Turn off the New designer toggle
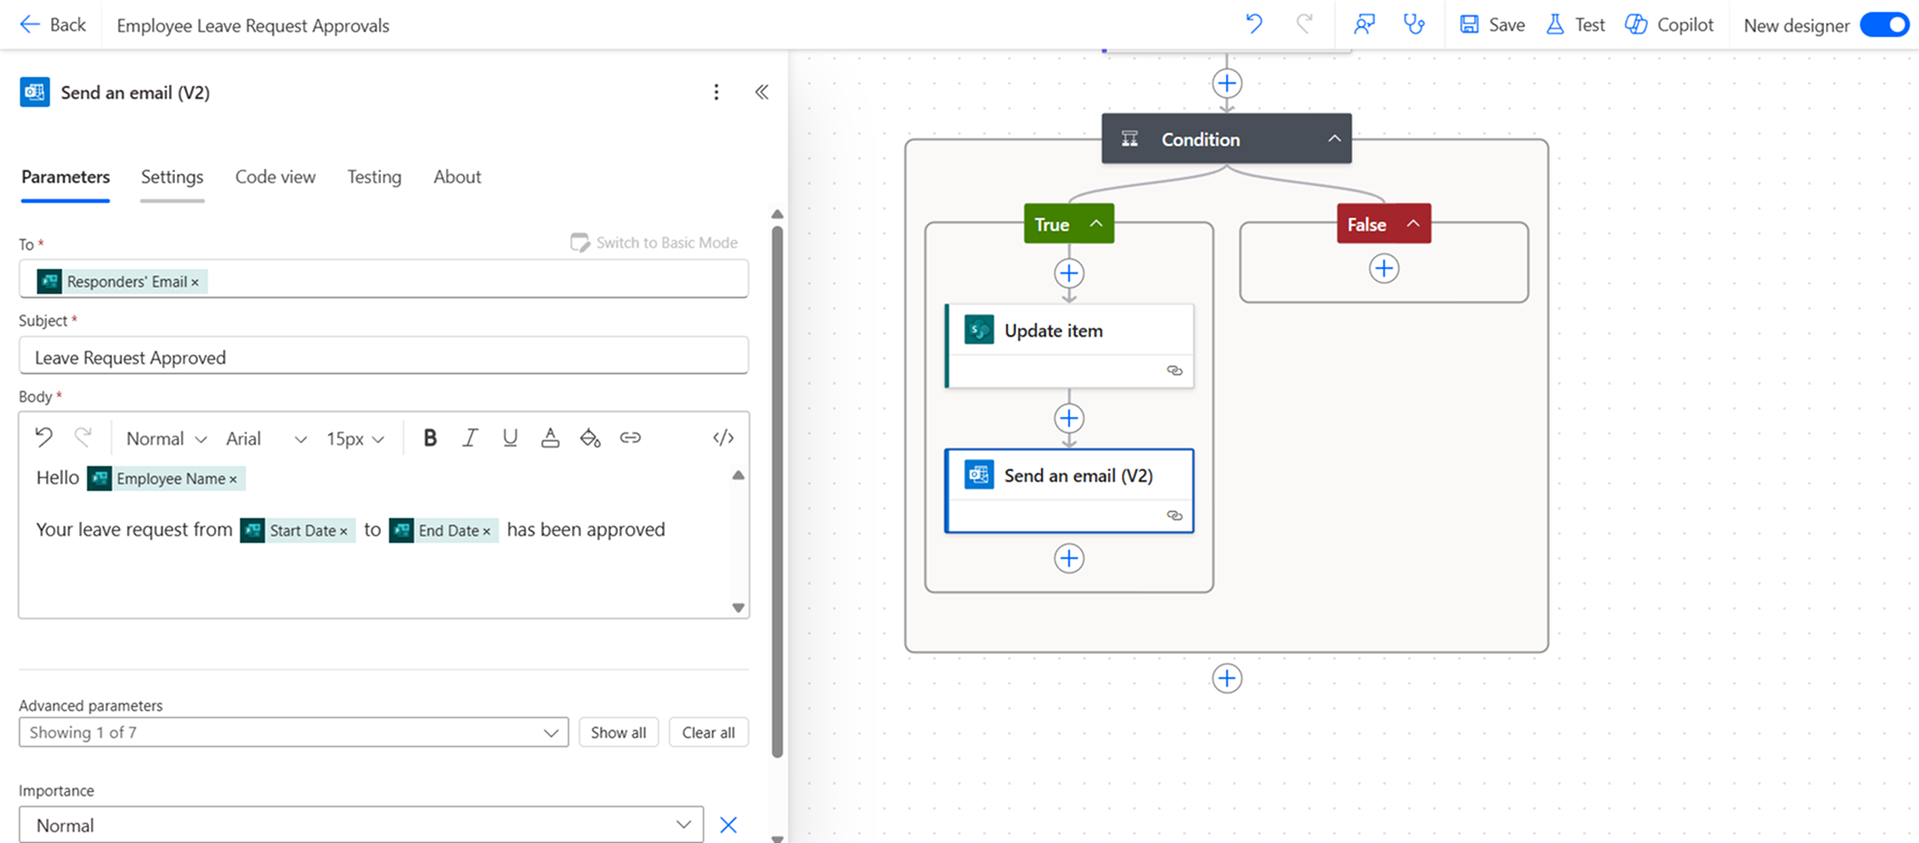The image size is (1919, 843). tap(1884, 25)
